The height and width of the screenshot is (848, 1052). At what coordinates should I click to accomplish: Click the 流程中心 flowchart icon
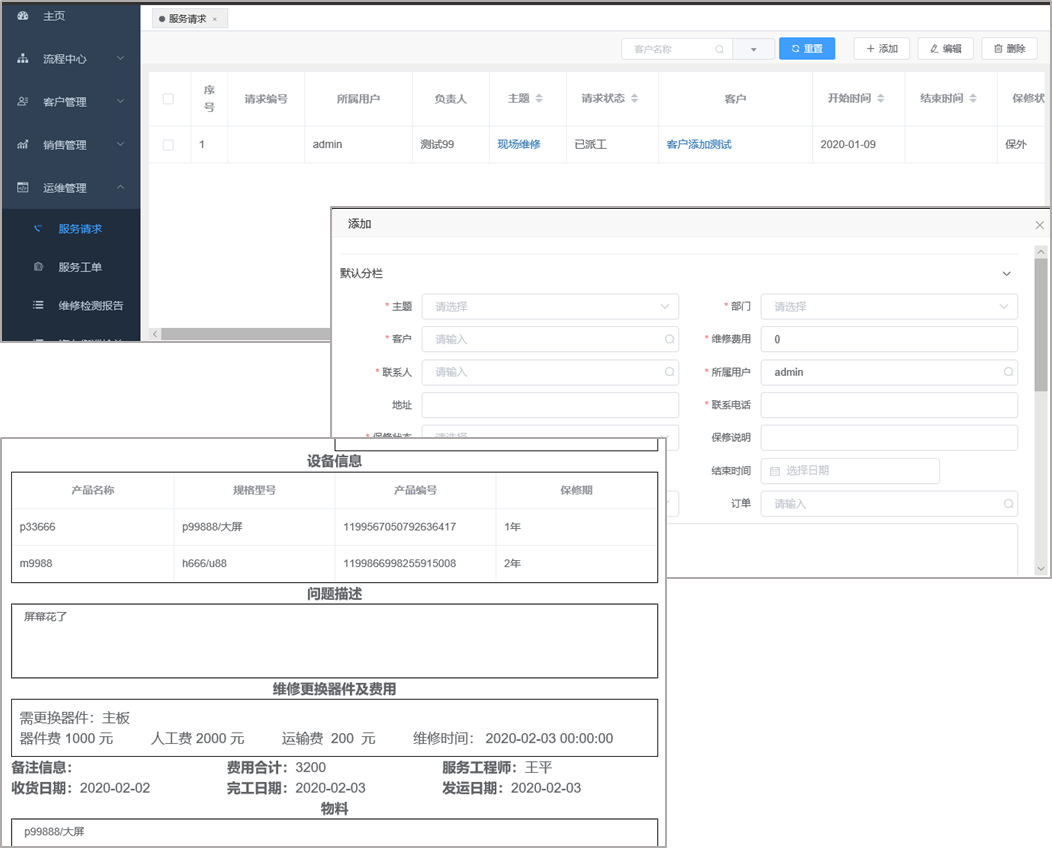22,58
